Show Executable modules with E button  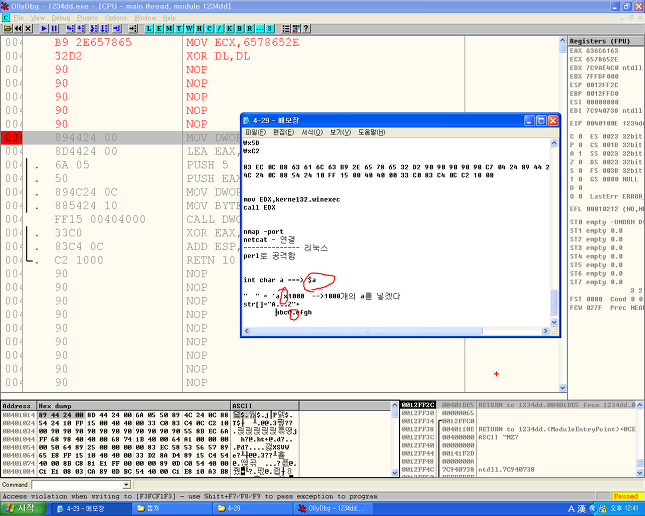pyautogui.click(x=159, y=28)
